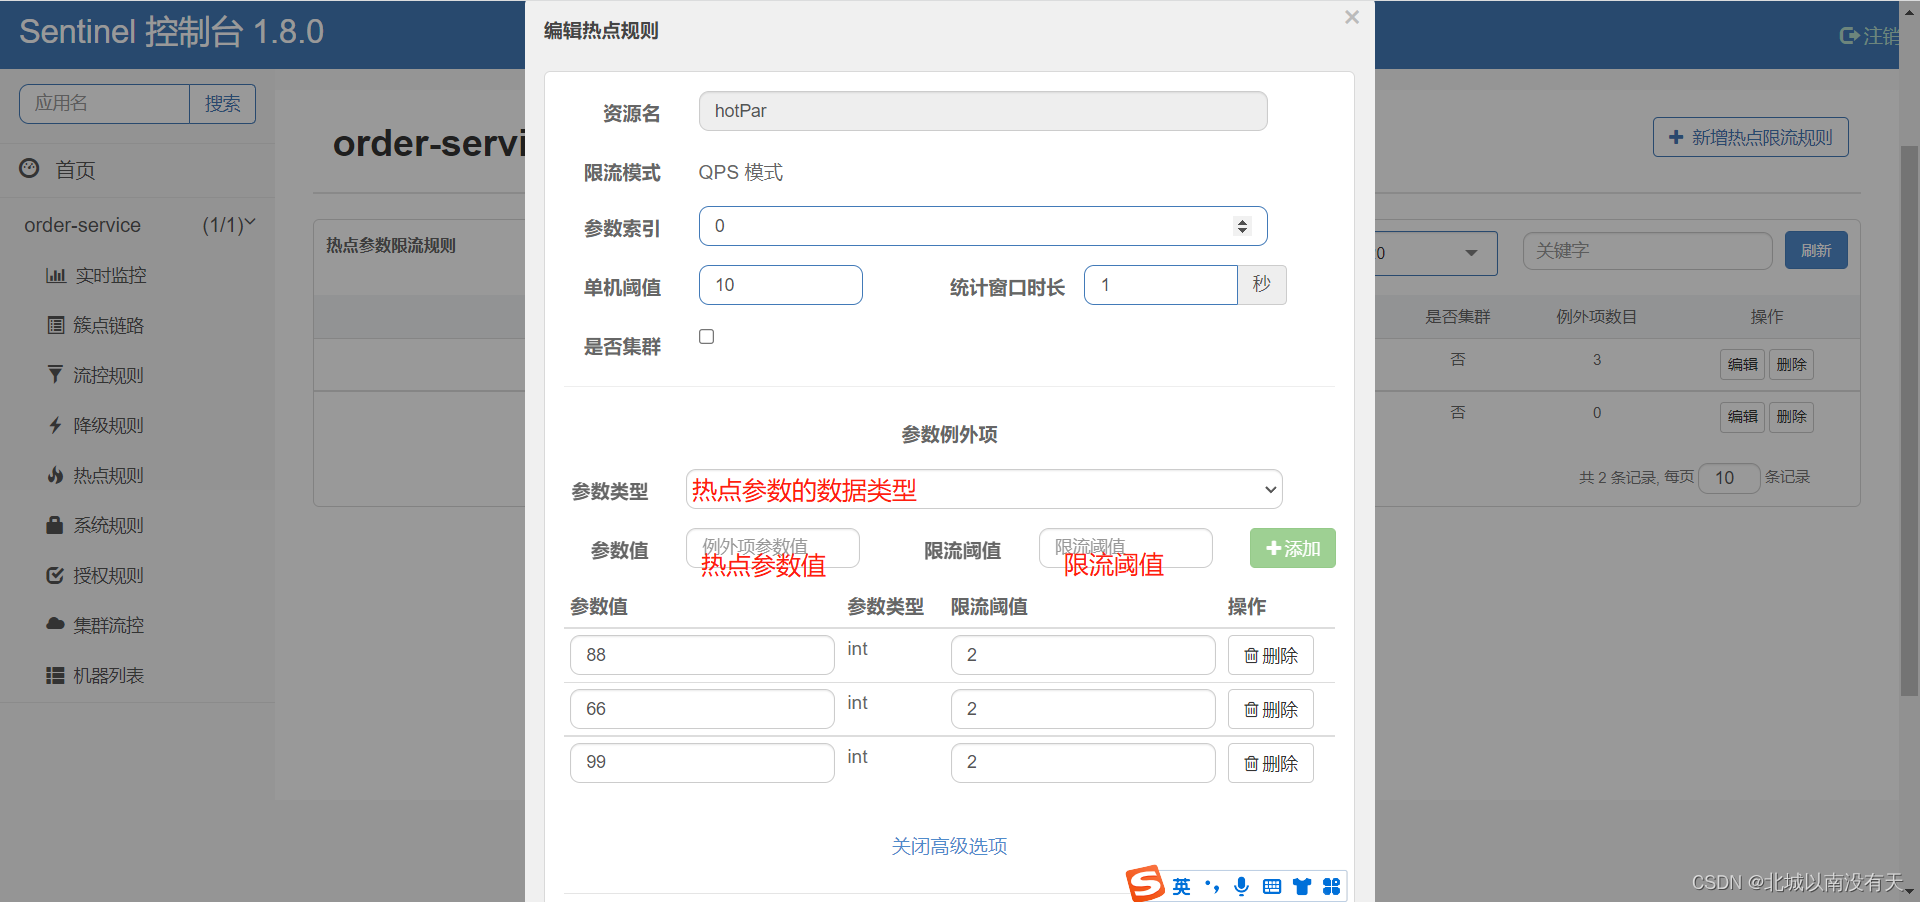This screenshot has width=1920, height=902.
Task: Click the 应用名 search field
Action: click(x=104, y=104)
